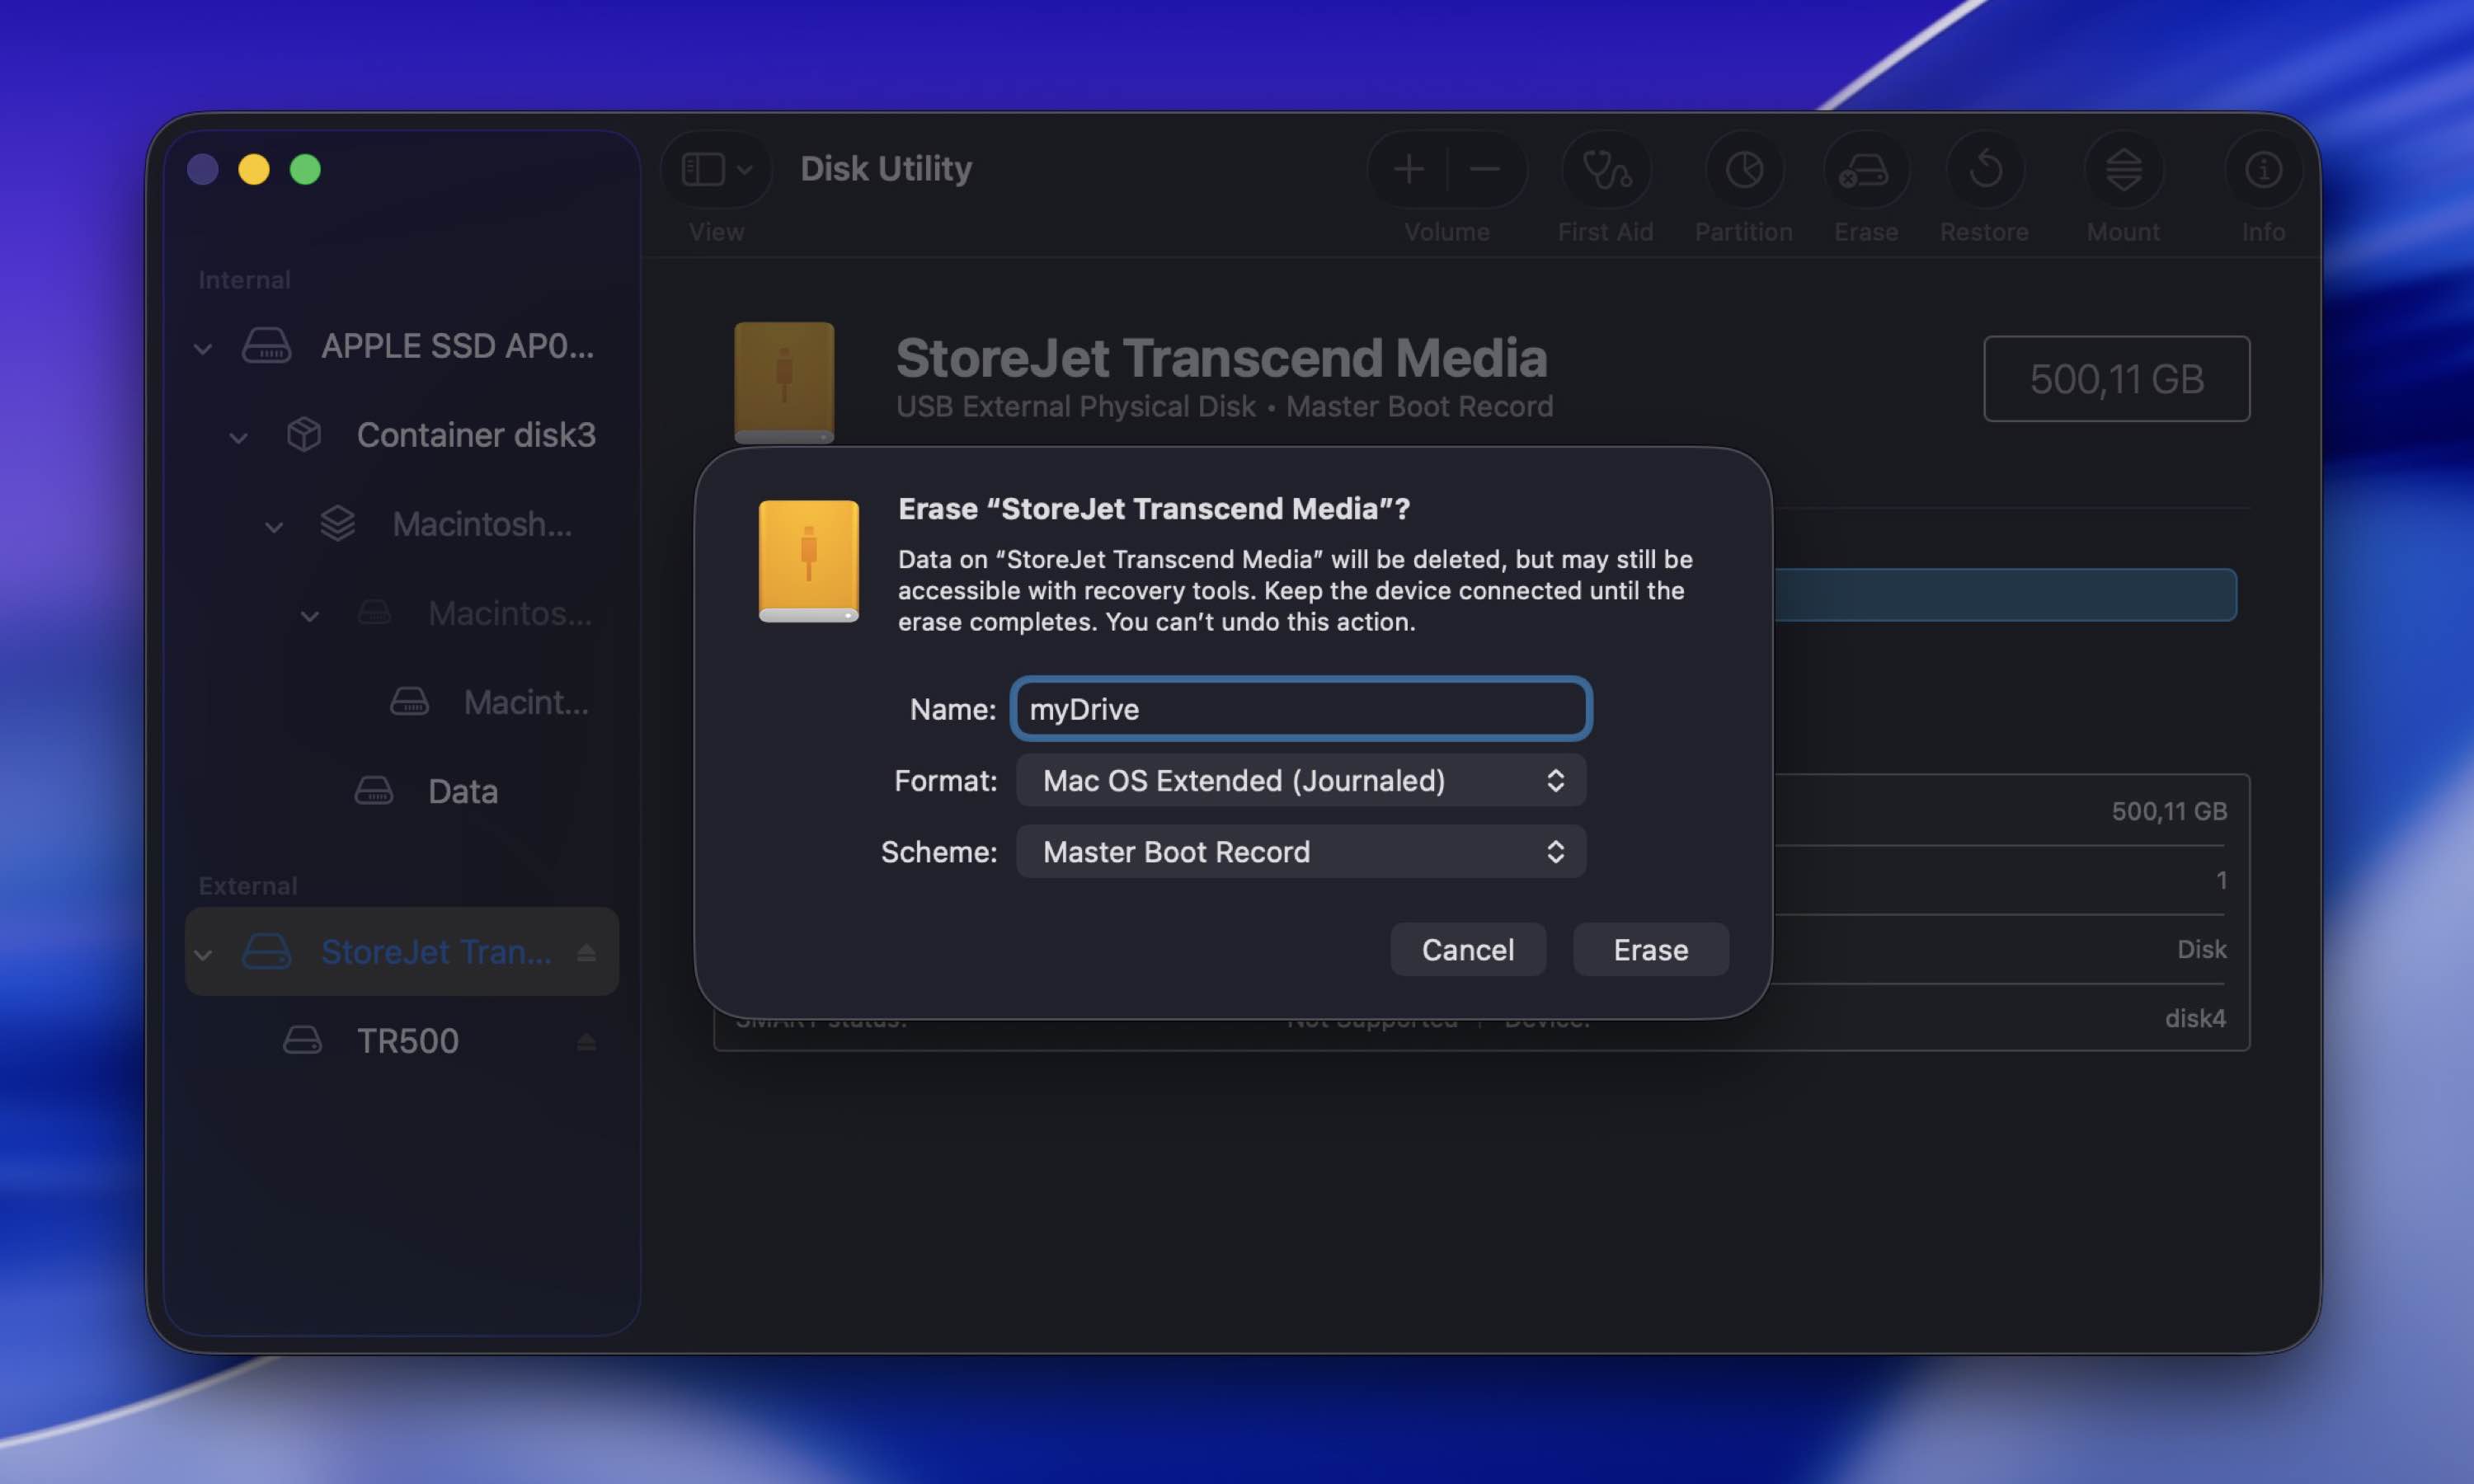Collapse the StoreJet Transcend chevron
This screenshot has height=1484, width=2474.
tap(203, 955)
